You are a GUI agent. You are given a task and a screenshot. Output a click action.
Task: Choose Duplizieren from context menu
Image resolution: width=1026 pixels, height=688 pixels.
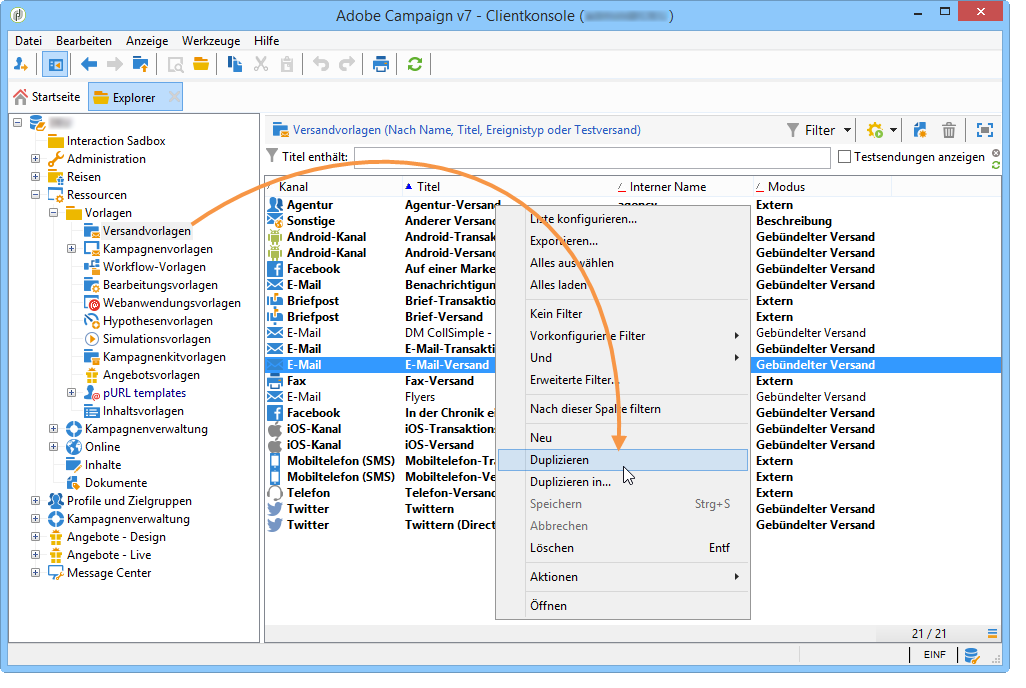click(x=622, y=460)
